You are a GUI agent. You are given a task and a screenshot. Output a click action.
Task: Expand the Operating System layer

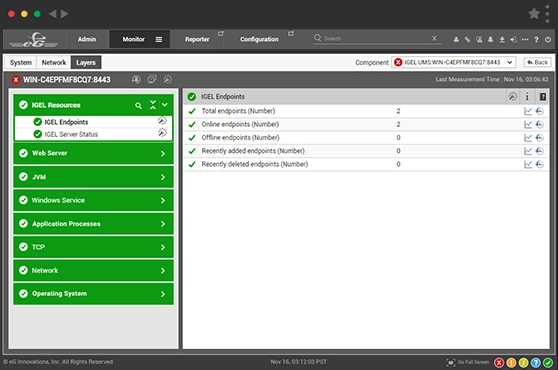coord(163,294)
